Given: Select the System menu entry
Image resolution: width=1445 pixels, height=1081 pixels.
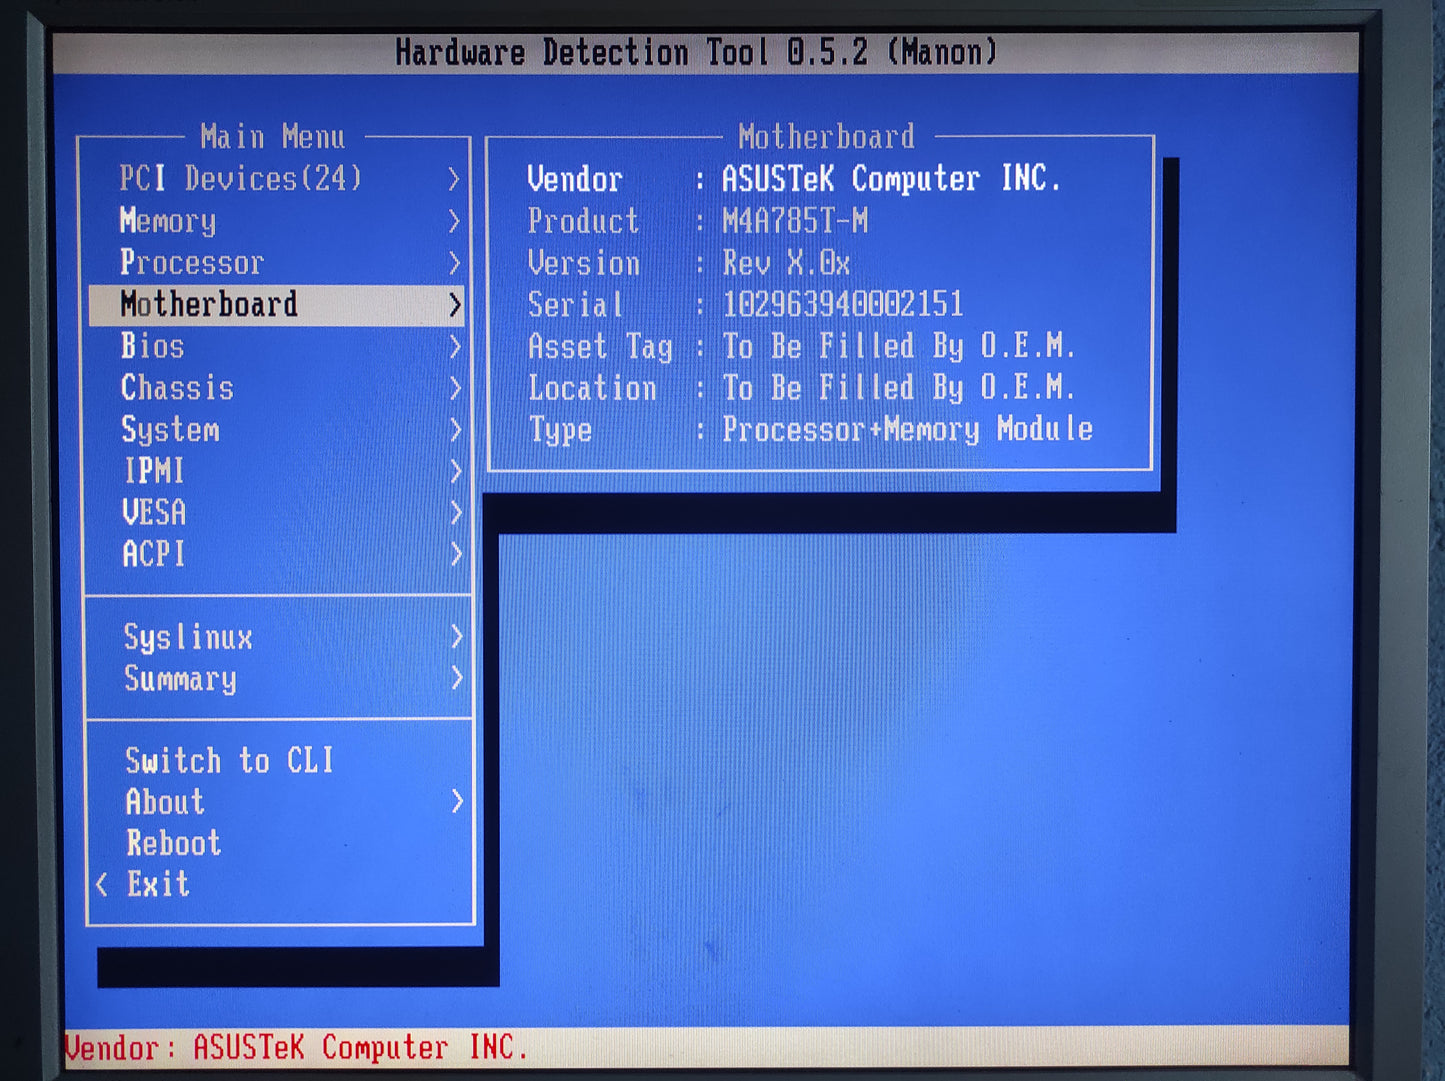Looking at the screenshot, I should (170, 430).
